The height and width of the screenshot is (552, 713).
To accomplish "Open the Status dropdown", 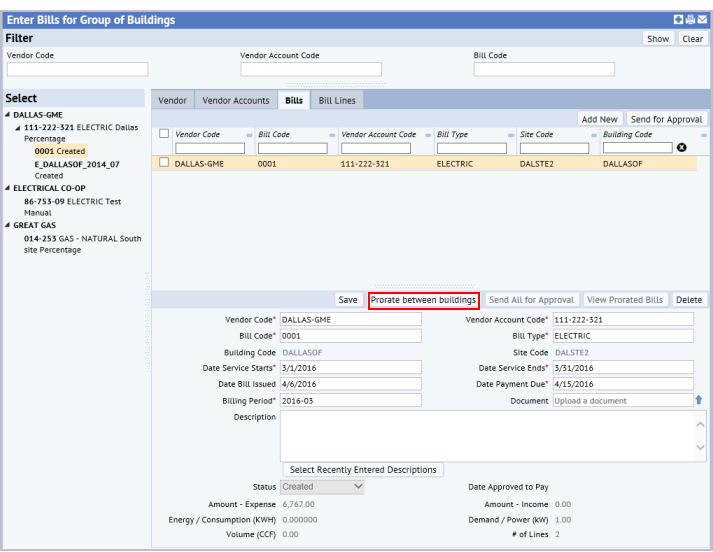I will (322, 487).
